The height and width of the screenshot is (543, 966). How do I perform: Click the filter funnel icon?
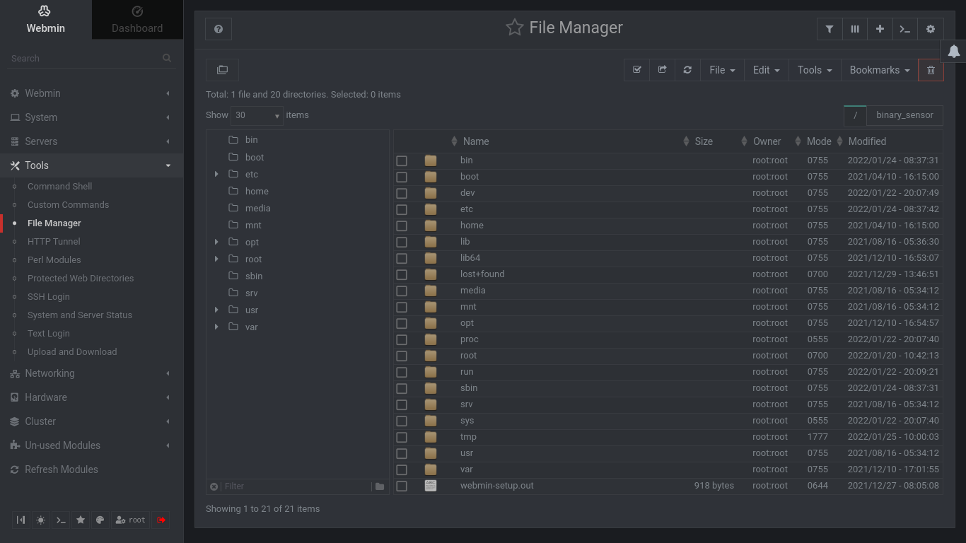point(829,29)
